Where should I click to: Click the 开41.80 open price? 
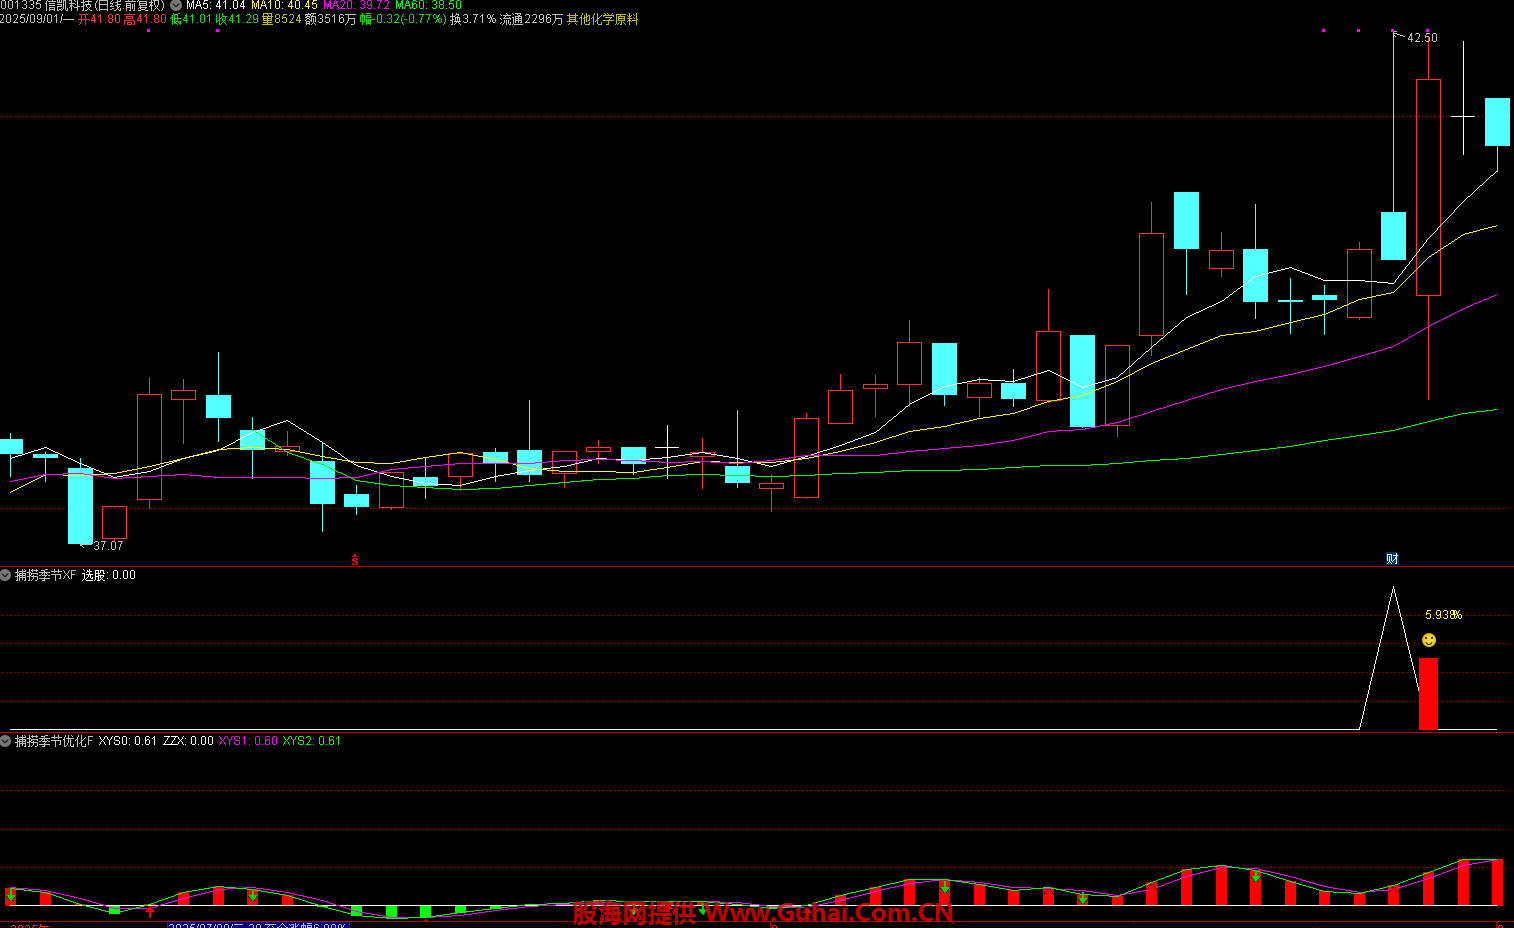point(99,19)
